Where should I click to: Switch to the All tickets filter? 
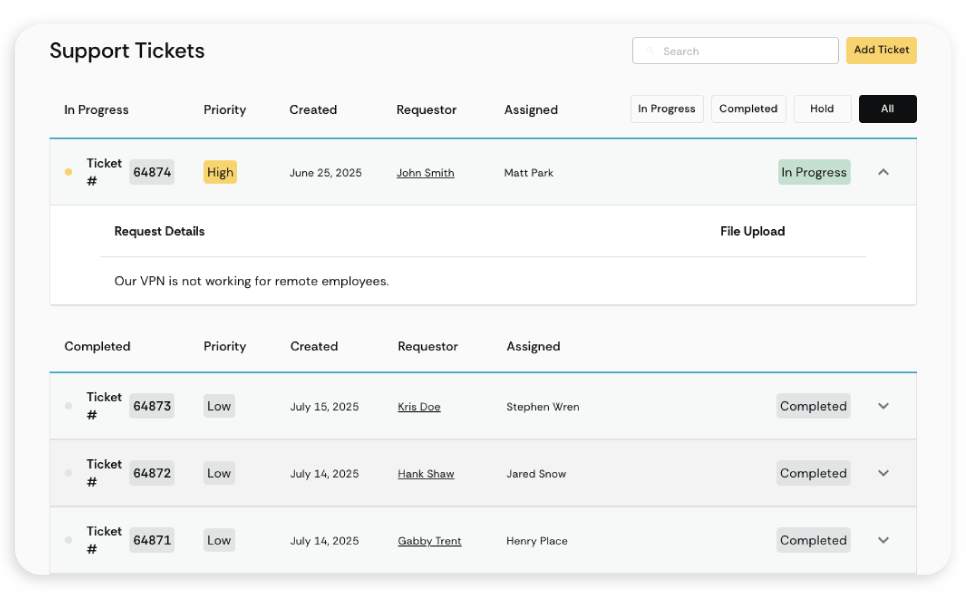(887, 109)
